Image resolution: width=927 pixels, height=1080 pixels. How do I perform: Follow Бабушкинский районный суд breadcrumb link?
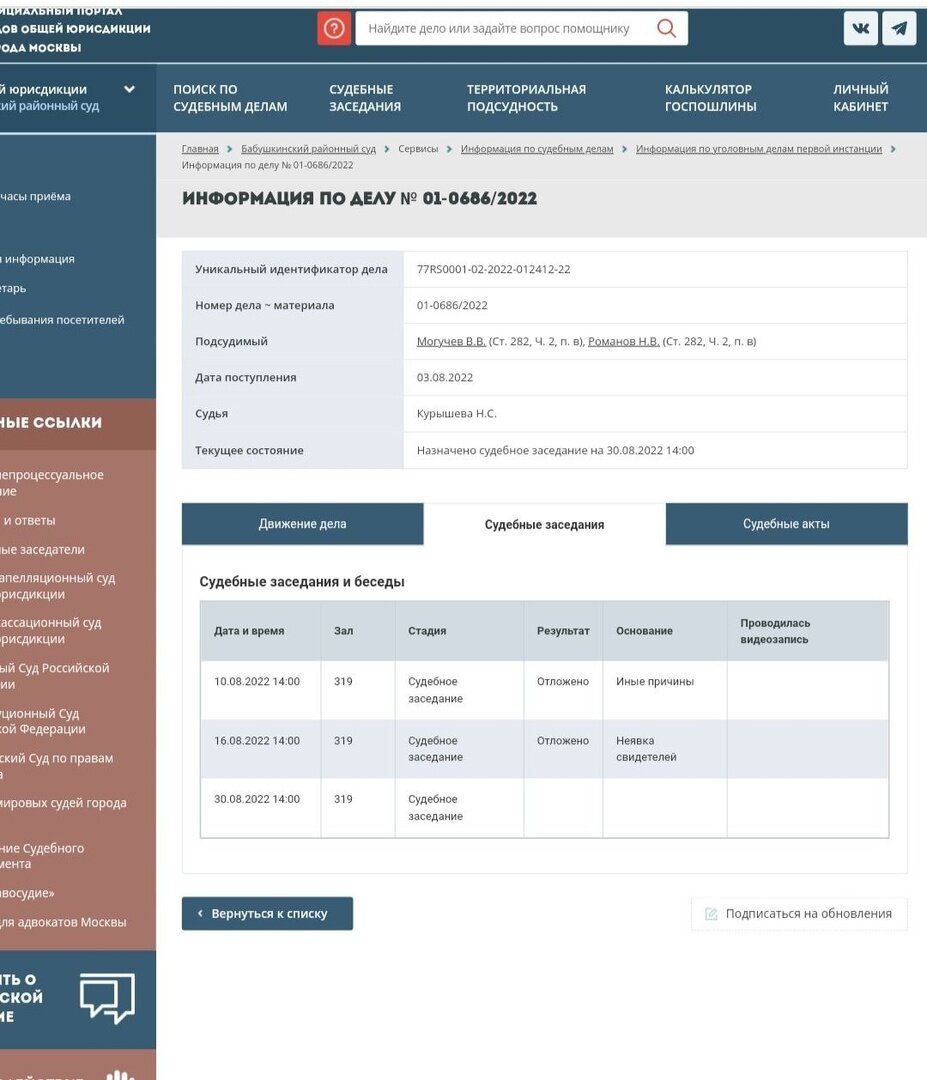pos(309,149)
